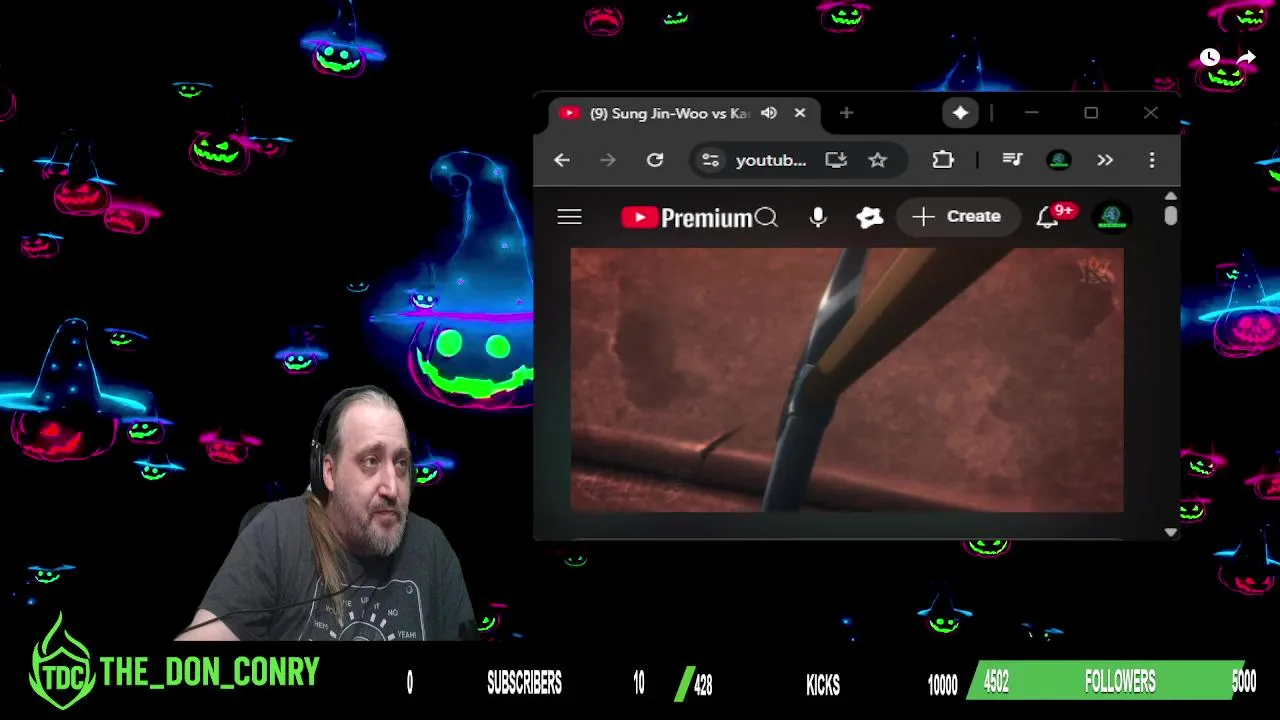Open site information icon in address bar

pyautogui.click(x=710, y=160)
